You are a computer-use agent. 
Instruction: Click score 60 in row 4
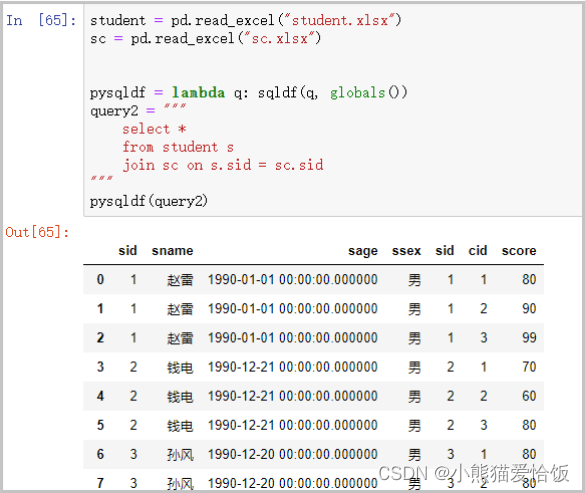(x=529, y=396)
